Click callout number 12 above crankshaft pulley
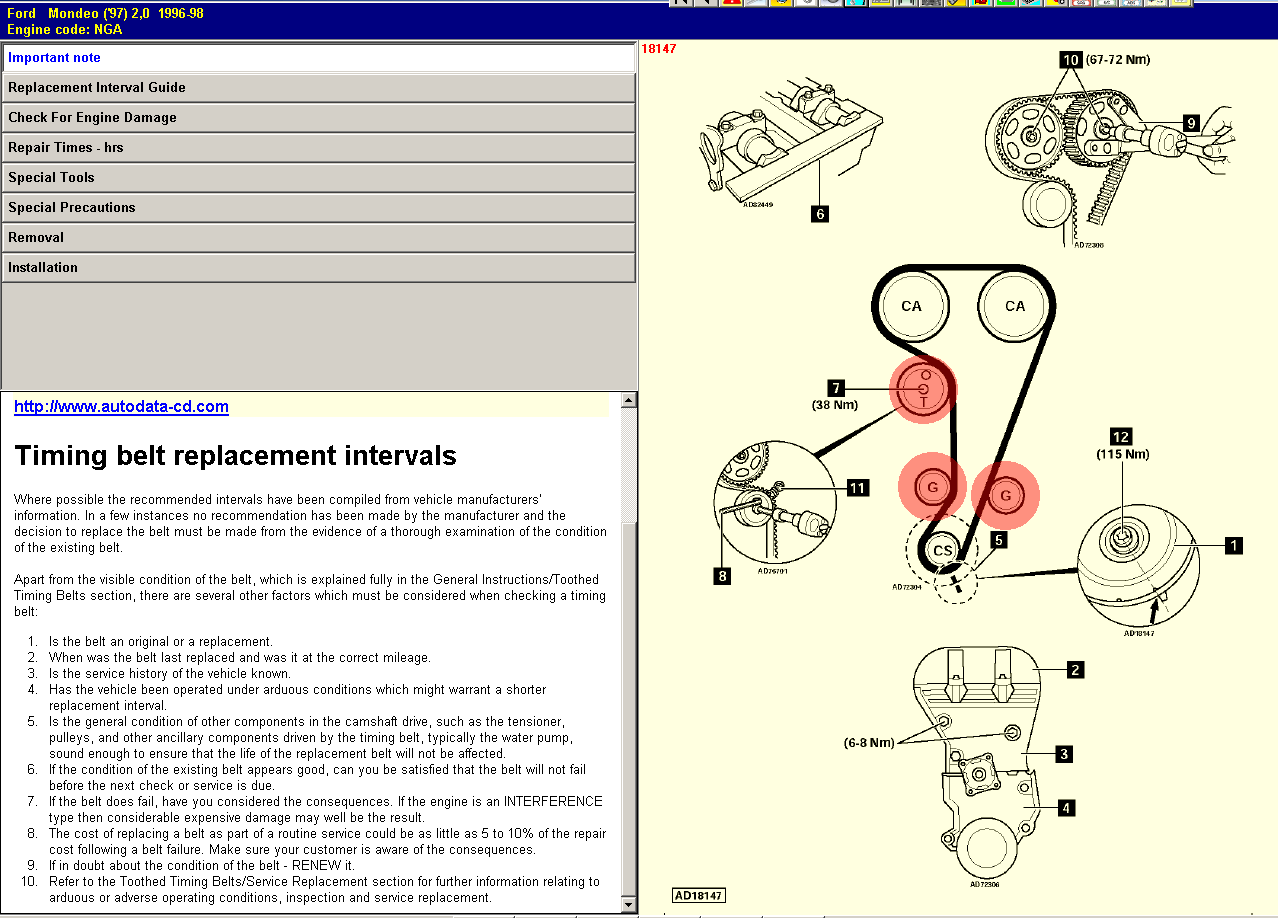Viewport: 1278px width, 918px height. pyautogui.click(x=1120, y=436)
